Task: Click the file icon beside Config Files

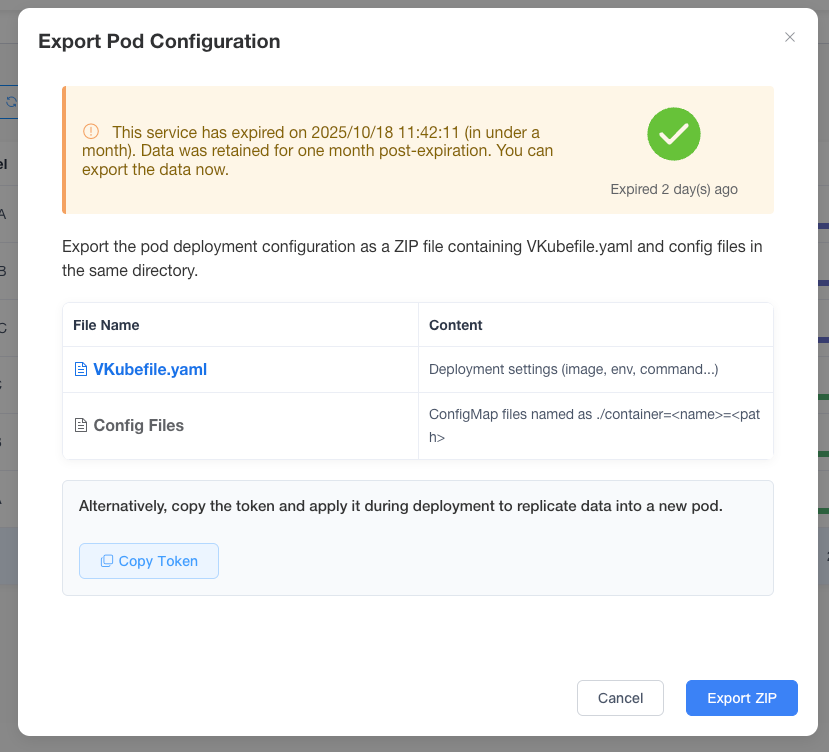Action: [x=81, y=426]
